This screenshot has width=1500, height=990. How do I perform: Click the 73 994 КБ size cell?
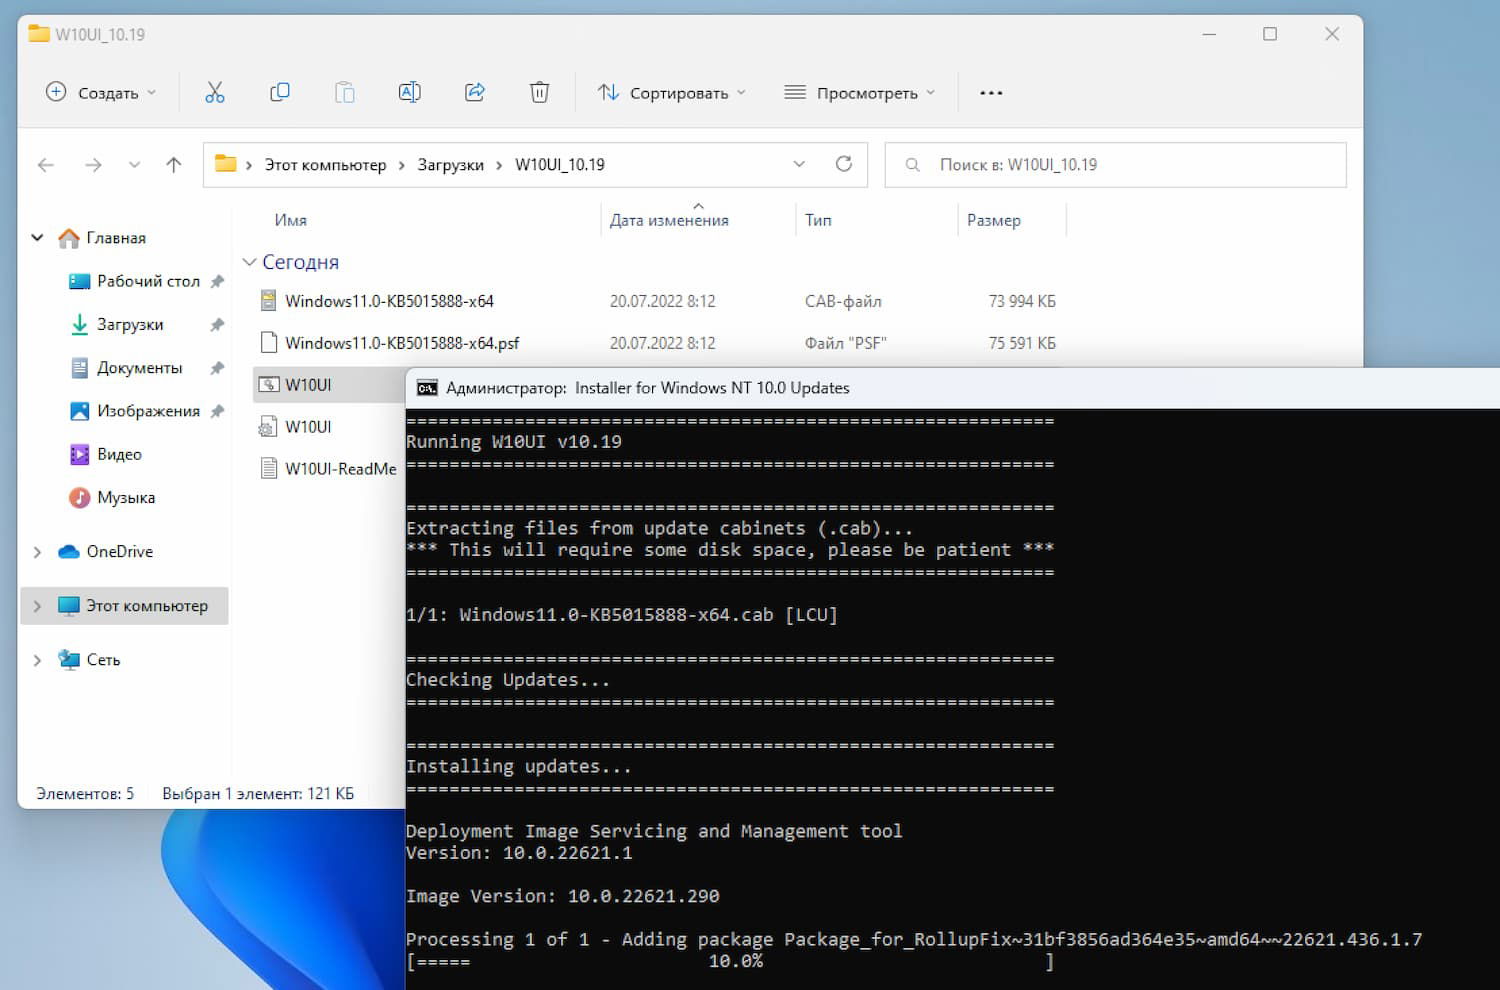(x=1022, y=301)
